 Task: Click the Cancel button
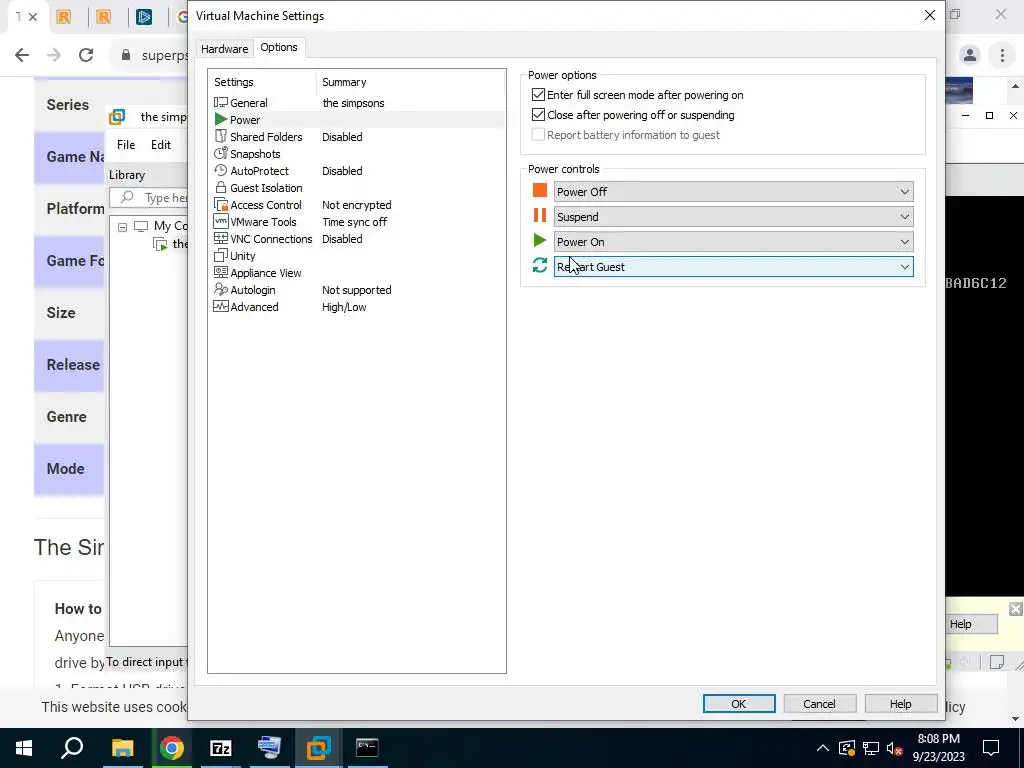pos(819,703)
